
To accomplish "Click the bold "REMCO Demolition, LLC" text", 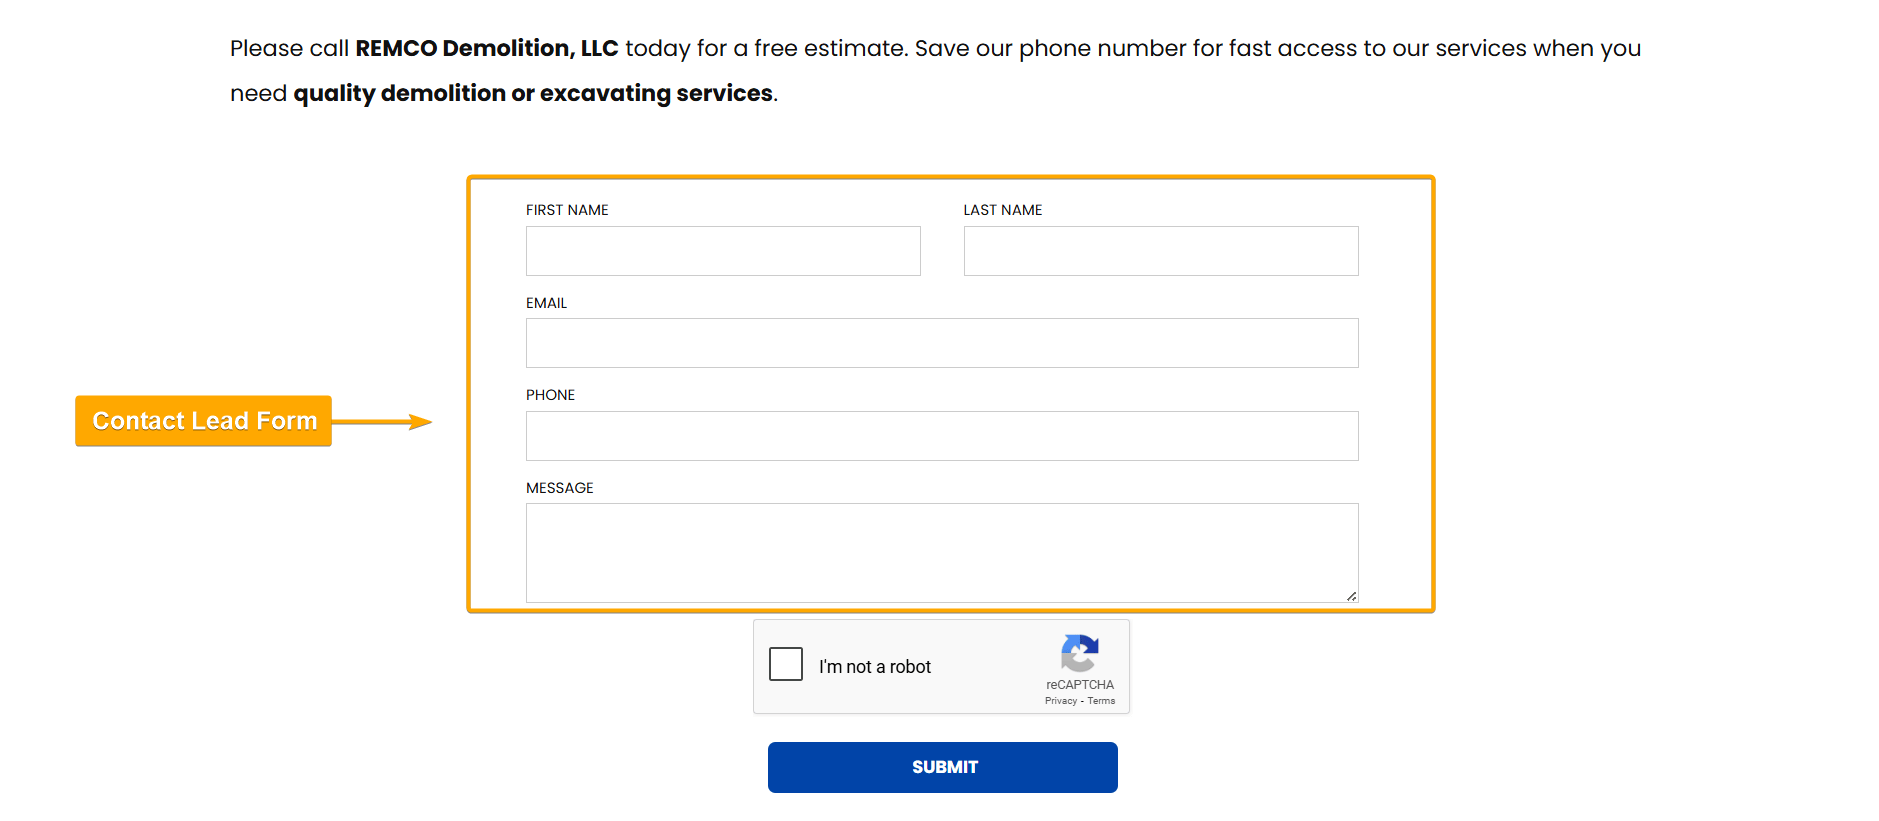I will coord(487,48).
